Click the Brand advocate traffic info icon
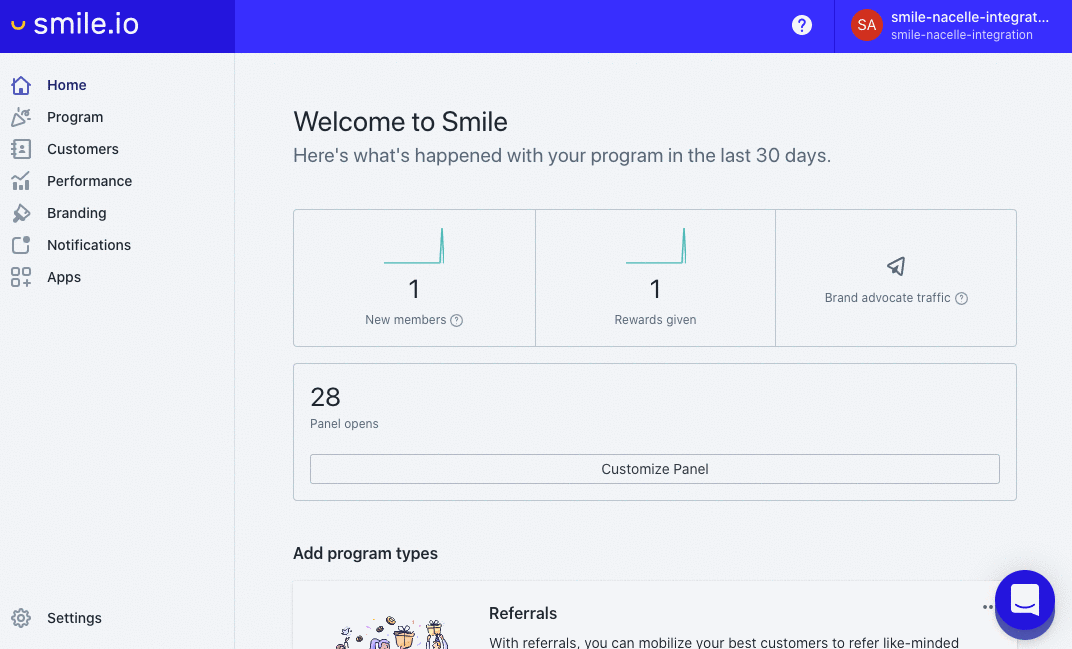The height and width of the screenshot is (649, 1072). [x=961, y=298]
